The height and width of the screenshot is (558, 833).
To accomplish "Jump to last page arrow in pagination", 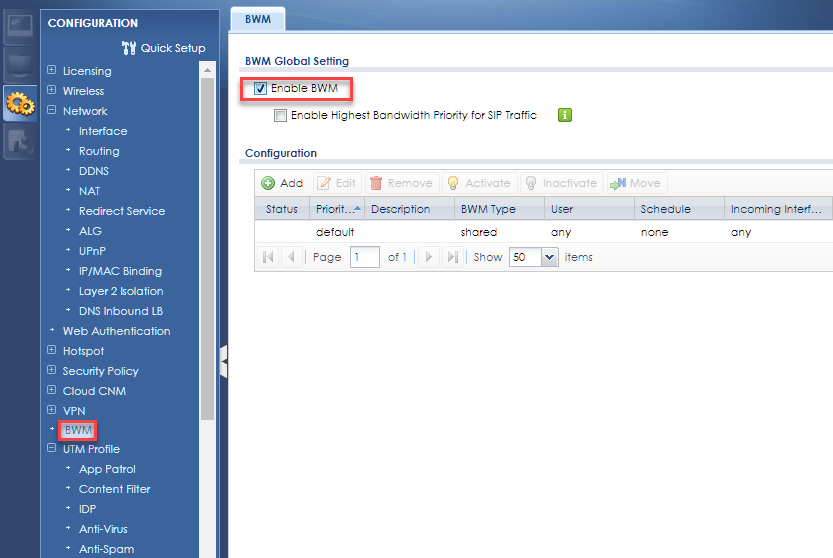I will 452,257.
